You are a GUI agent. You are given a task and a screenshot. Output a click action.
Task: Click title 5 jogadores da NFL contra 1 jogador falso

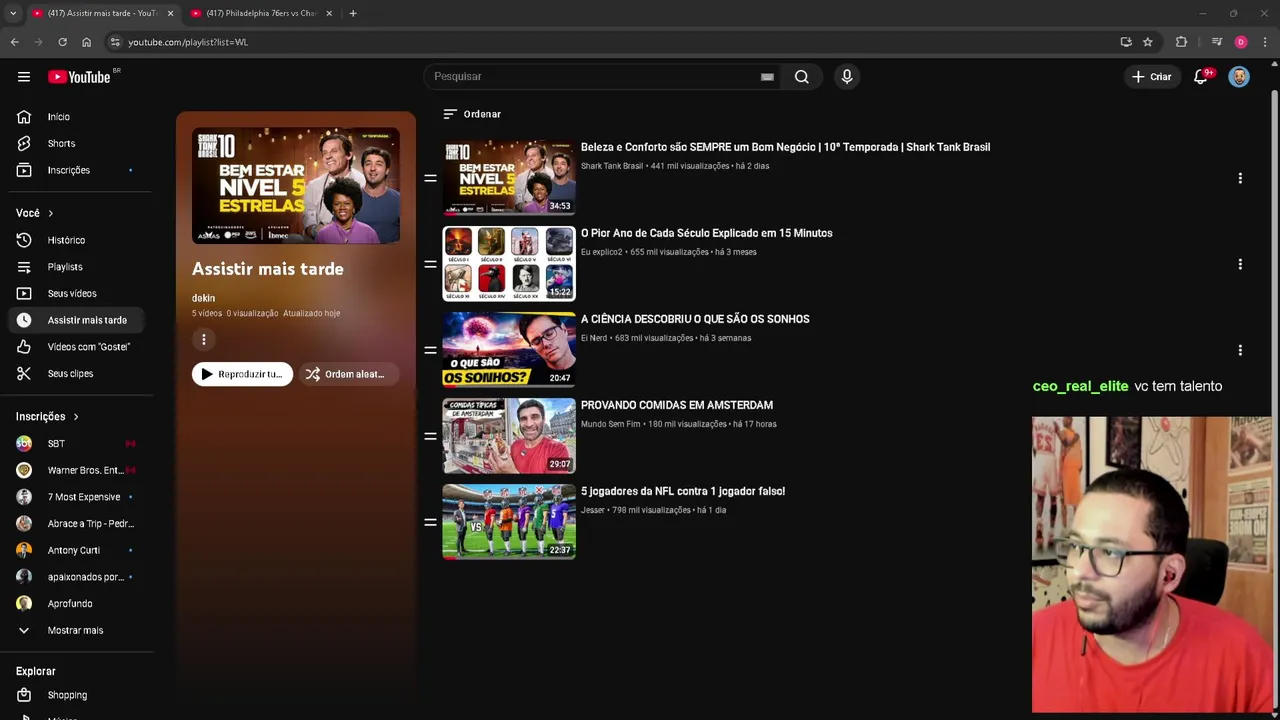pyautogui.click(x=683, y=491)
